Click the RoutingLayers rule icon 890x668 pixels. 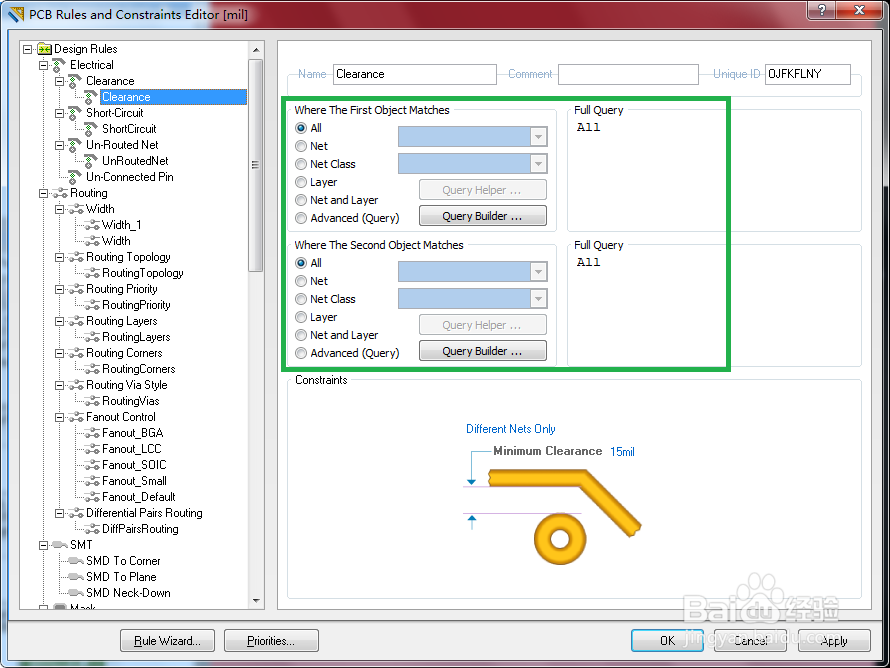92,337
